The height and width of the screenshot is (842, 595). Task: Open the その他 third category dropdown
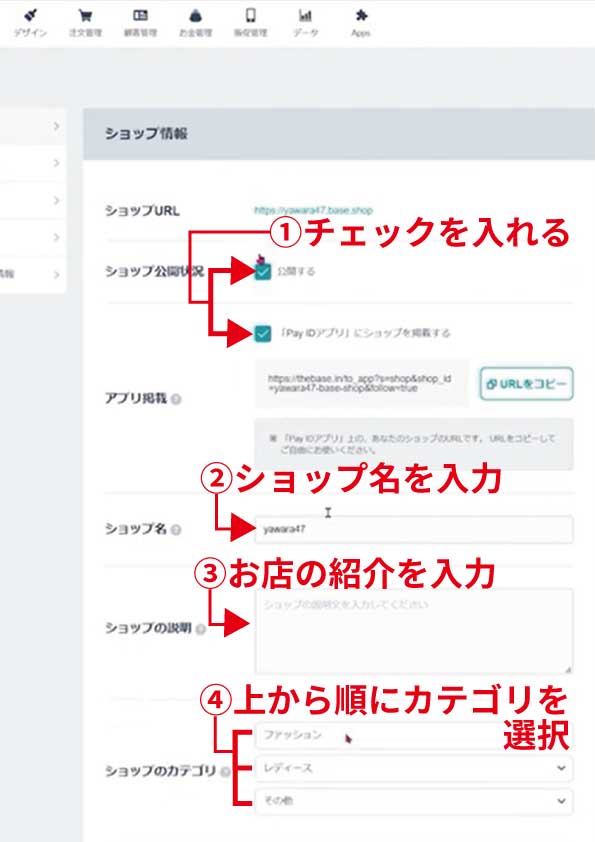pyautogui.click(x=413, y=801)
